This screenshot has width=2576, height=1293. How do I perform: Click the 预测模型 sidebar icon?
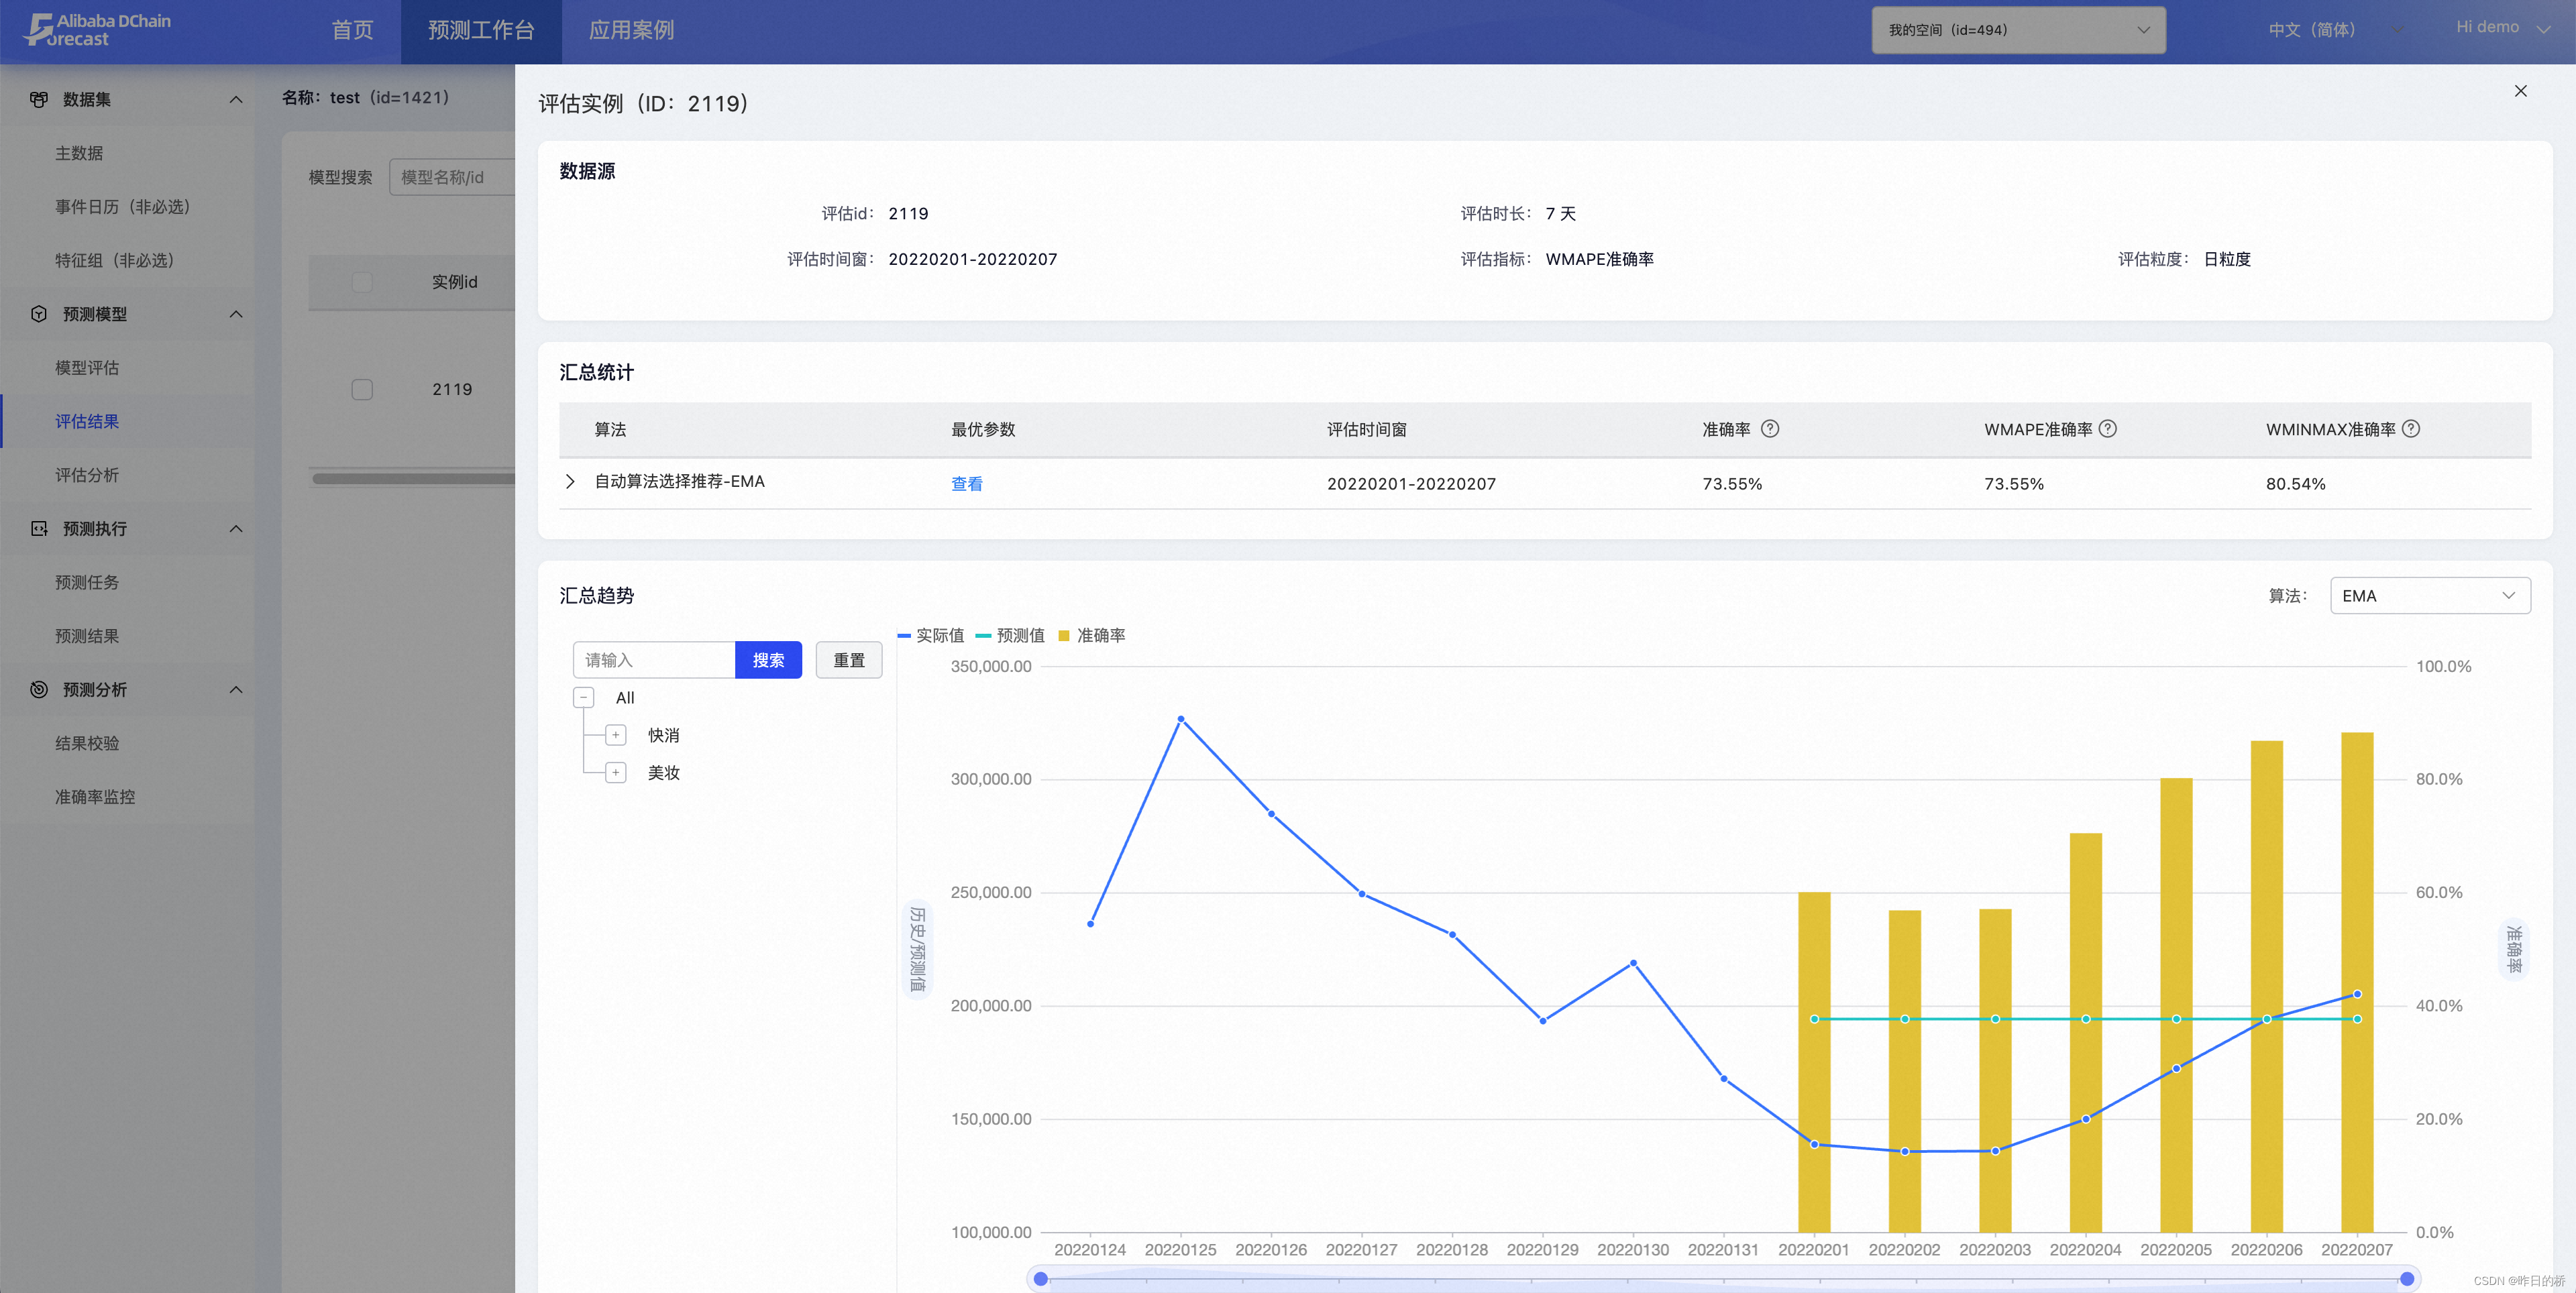tap(39, 314)
